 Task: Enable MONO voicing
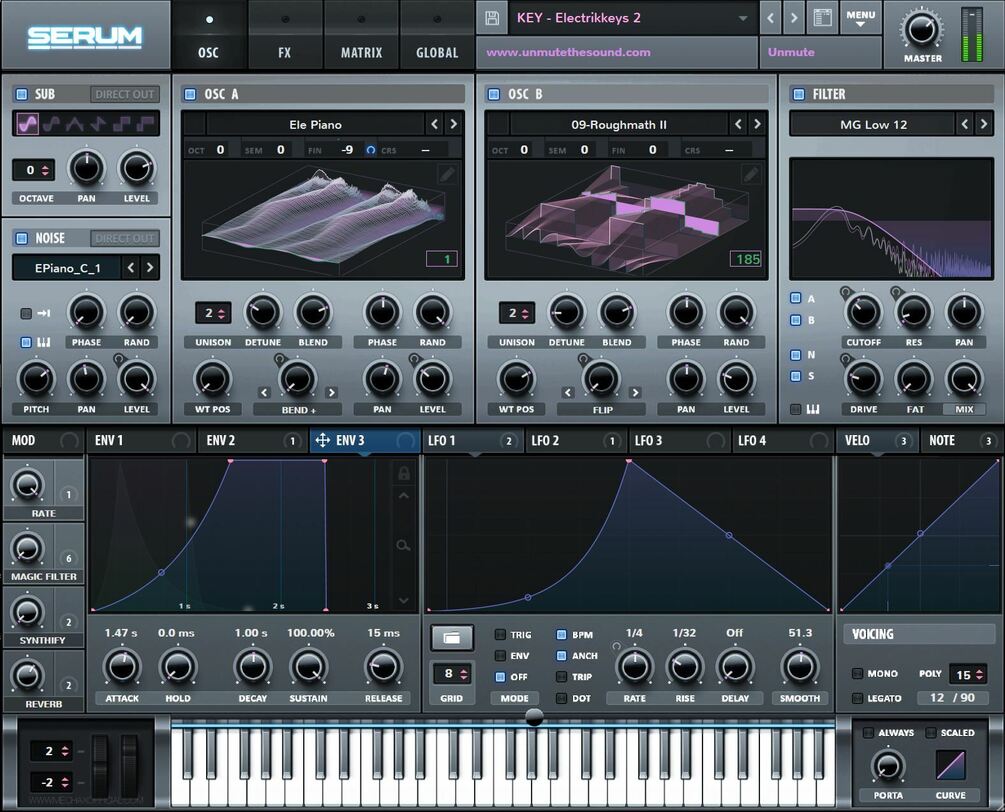click(857, 674)
